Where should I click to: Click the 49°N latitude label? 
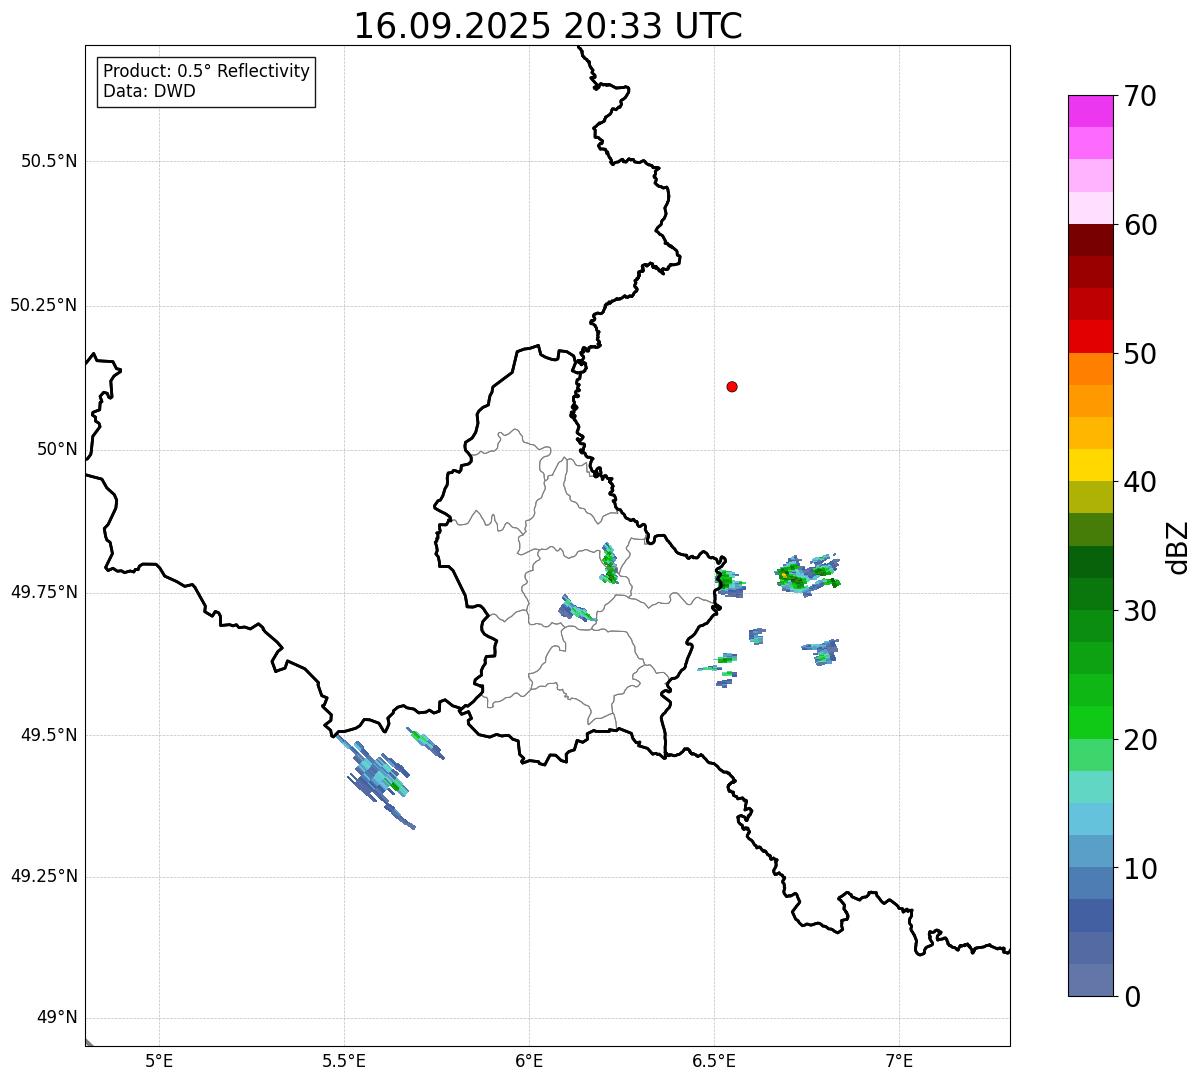(57, 1018)
